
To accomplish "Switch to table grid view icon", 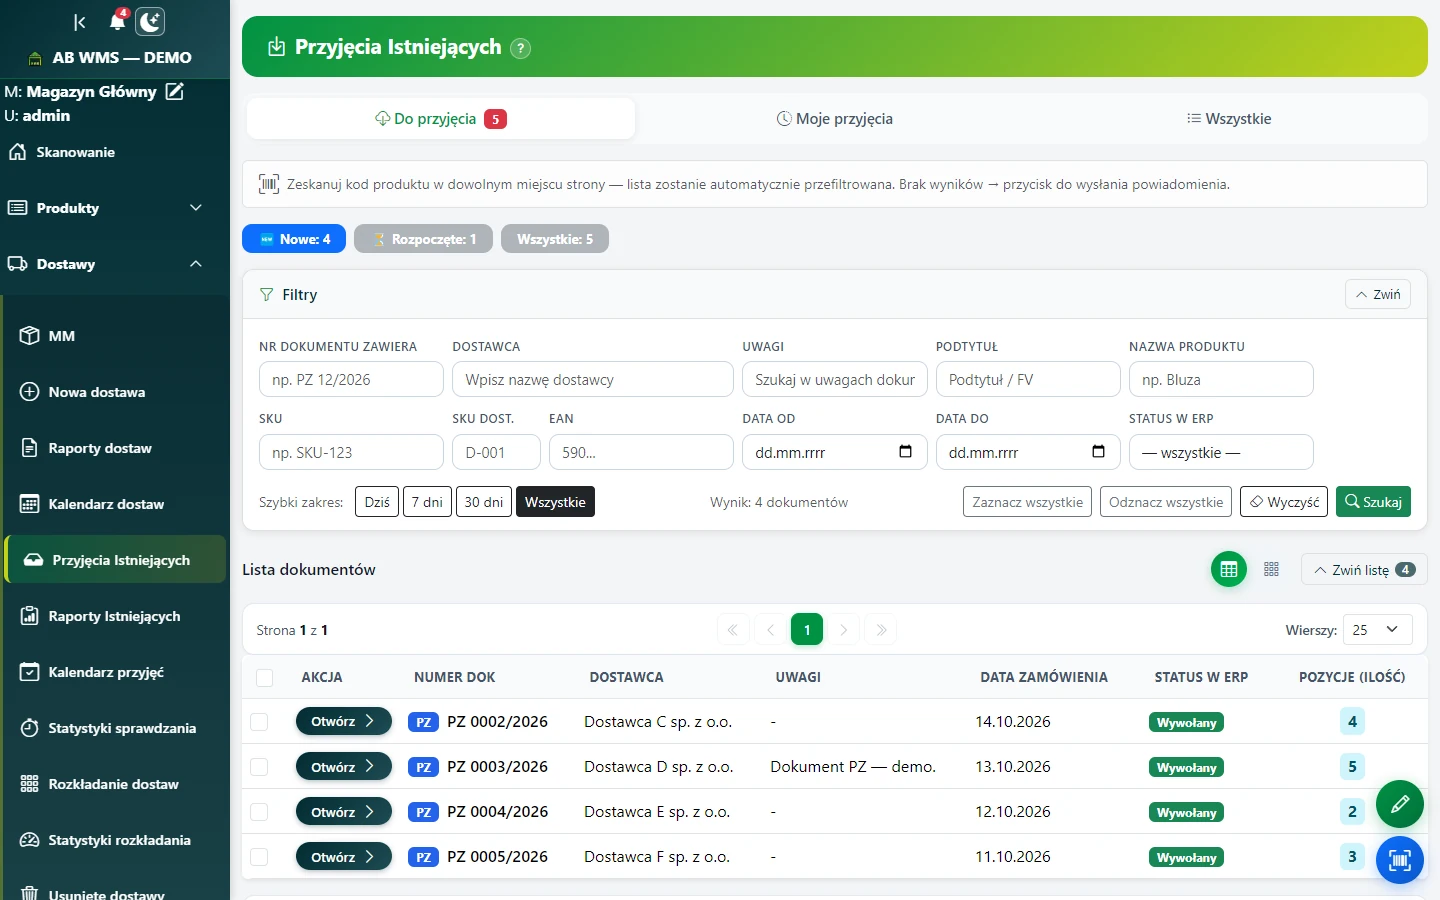I will pyautogui.click(x=1229, y=569).
